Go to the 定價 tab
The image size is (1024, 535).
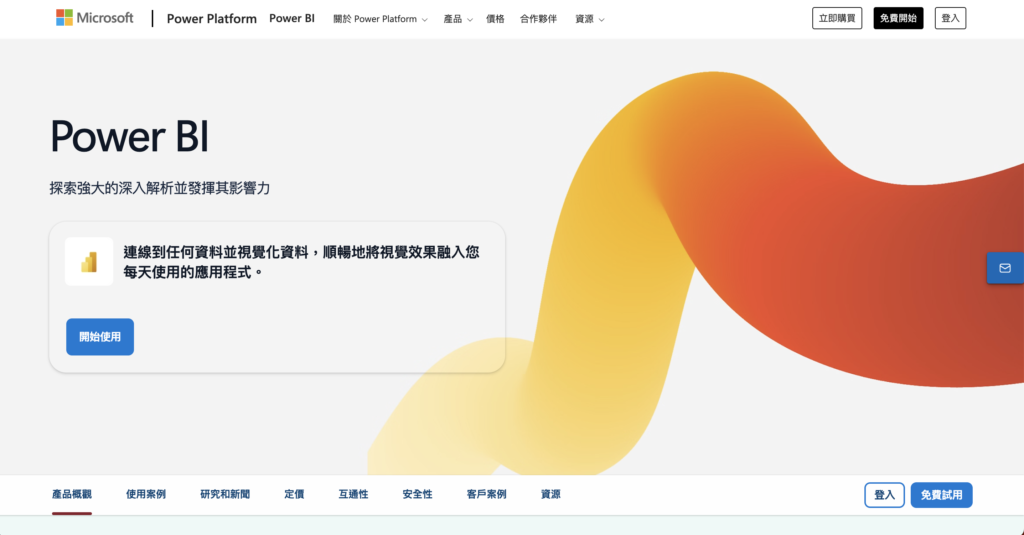click(294, 494)
